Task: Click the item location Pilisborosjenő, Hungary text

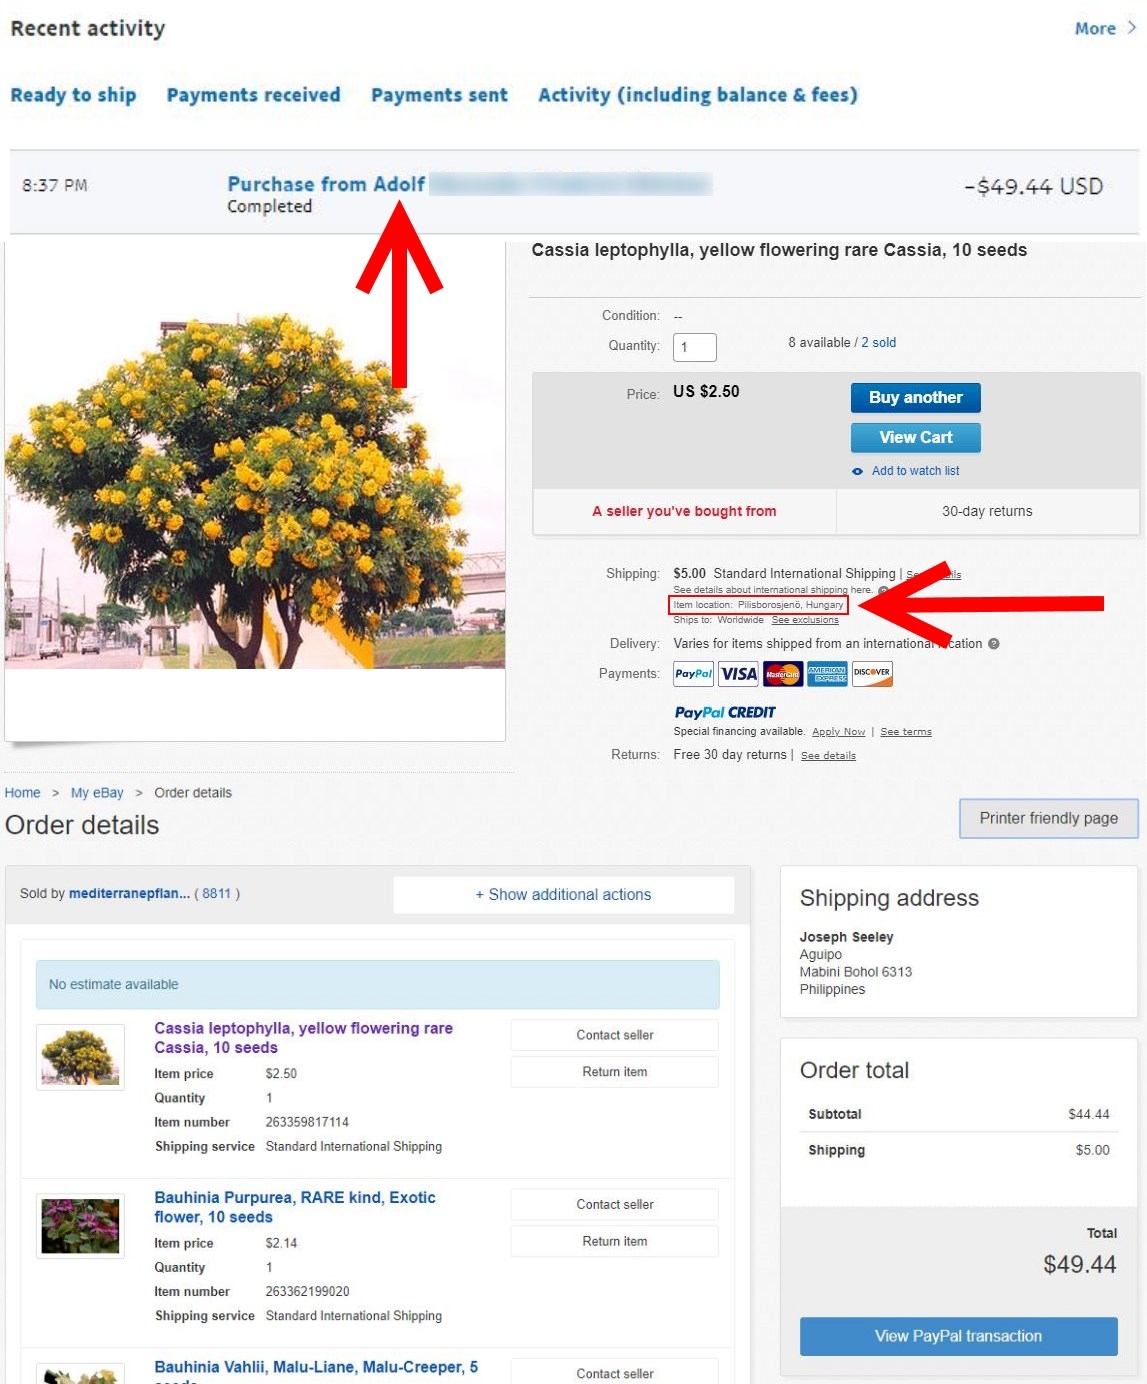Action: [758, 605]
